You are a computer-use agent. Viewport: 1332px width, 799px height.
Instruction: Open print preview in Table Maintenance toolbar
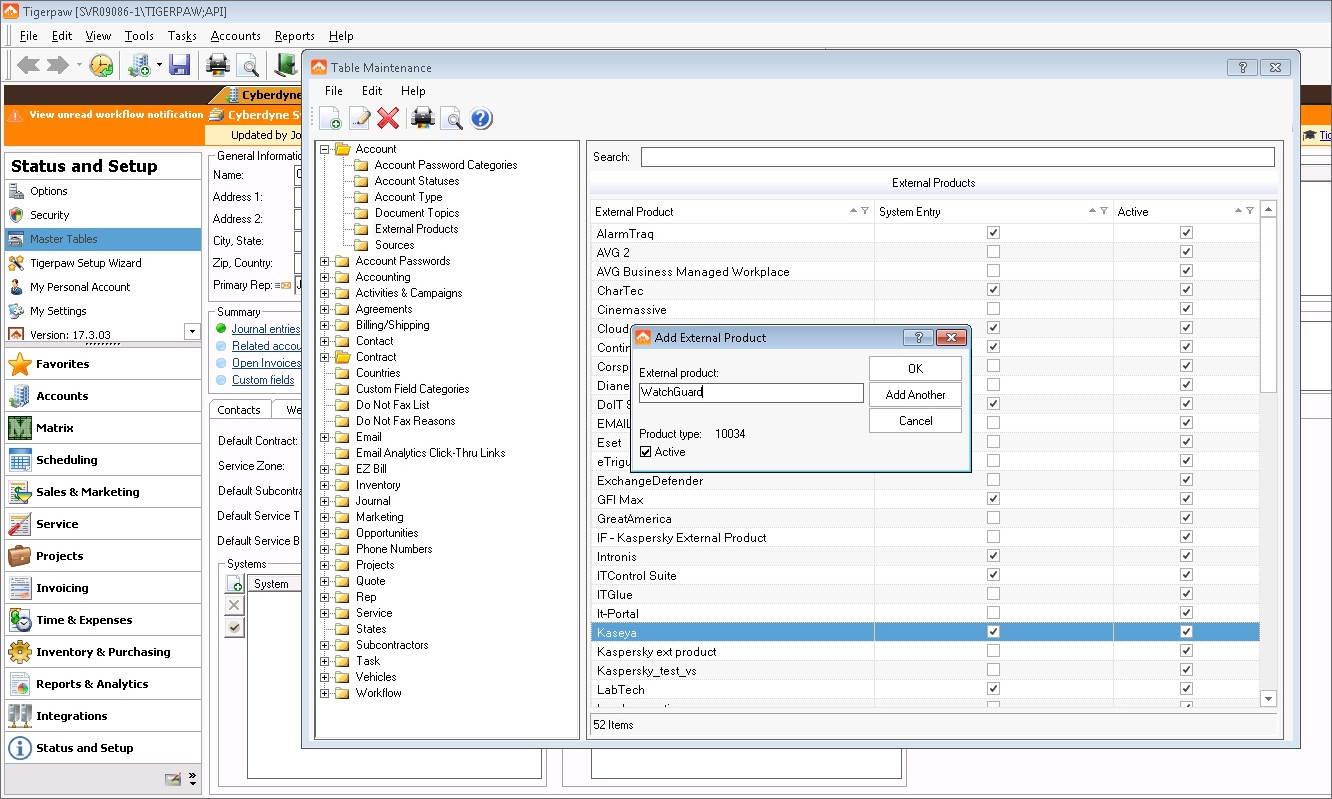click(x=451, y=118)
